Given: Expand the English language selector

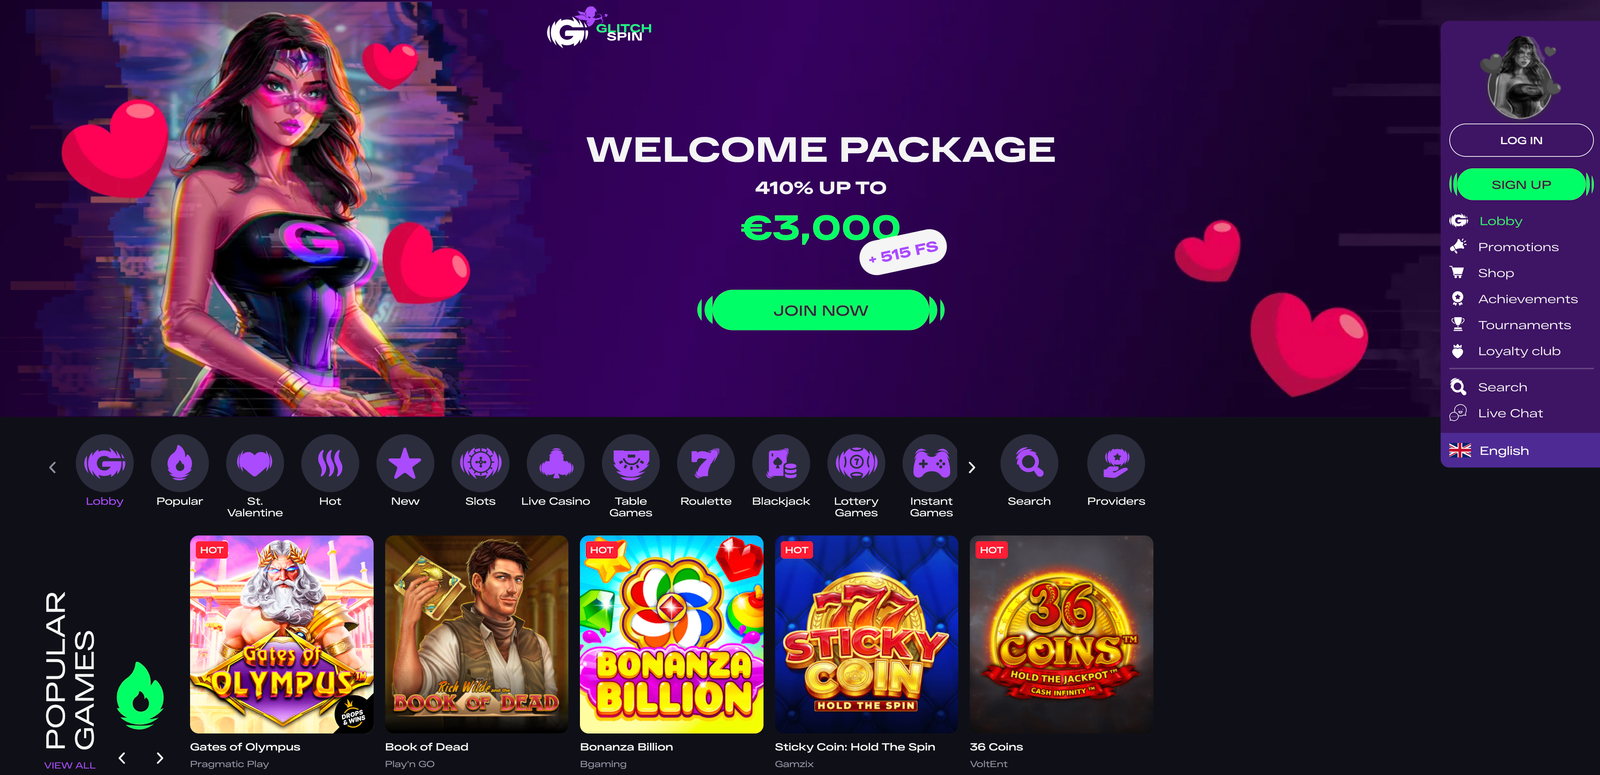Looking at the screenshot, I should coord(1520,451).
